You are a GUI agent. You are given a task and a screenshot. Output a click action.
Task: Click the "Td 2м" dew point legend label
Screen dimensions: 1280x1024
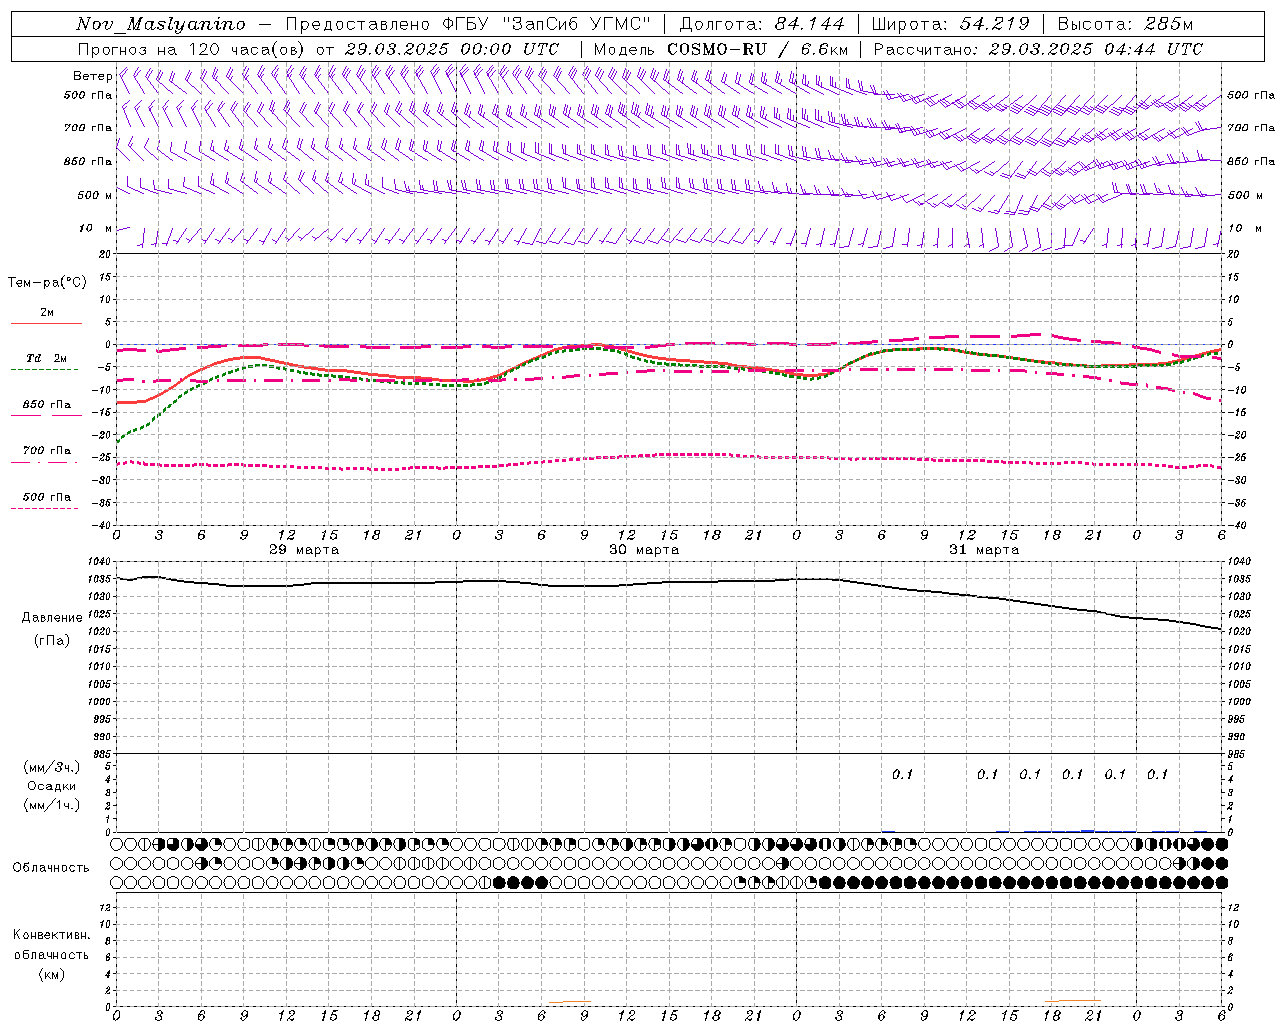coord(47,358)
